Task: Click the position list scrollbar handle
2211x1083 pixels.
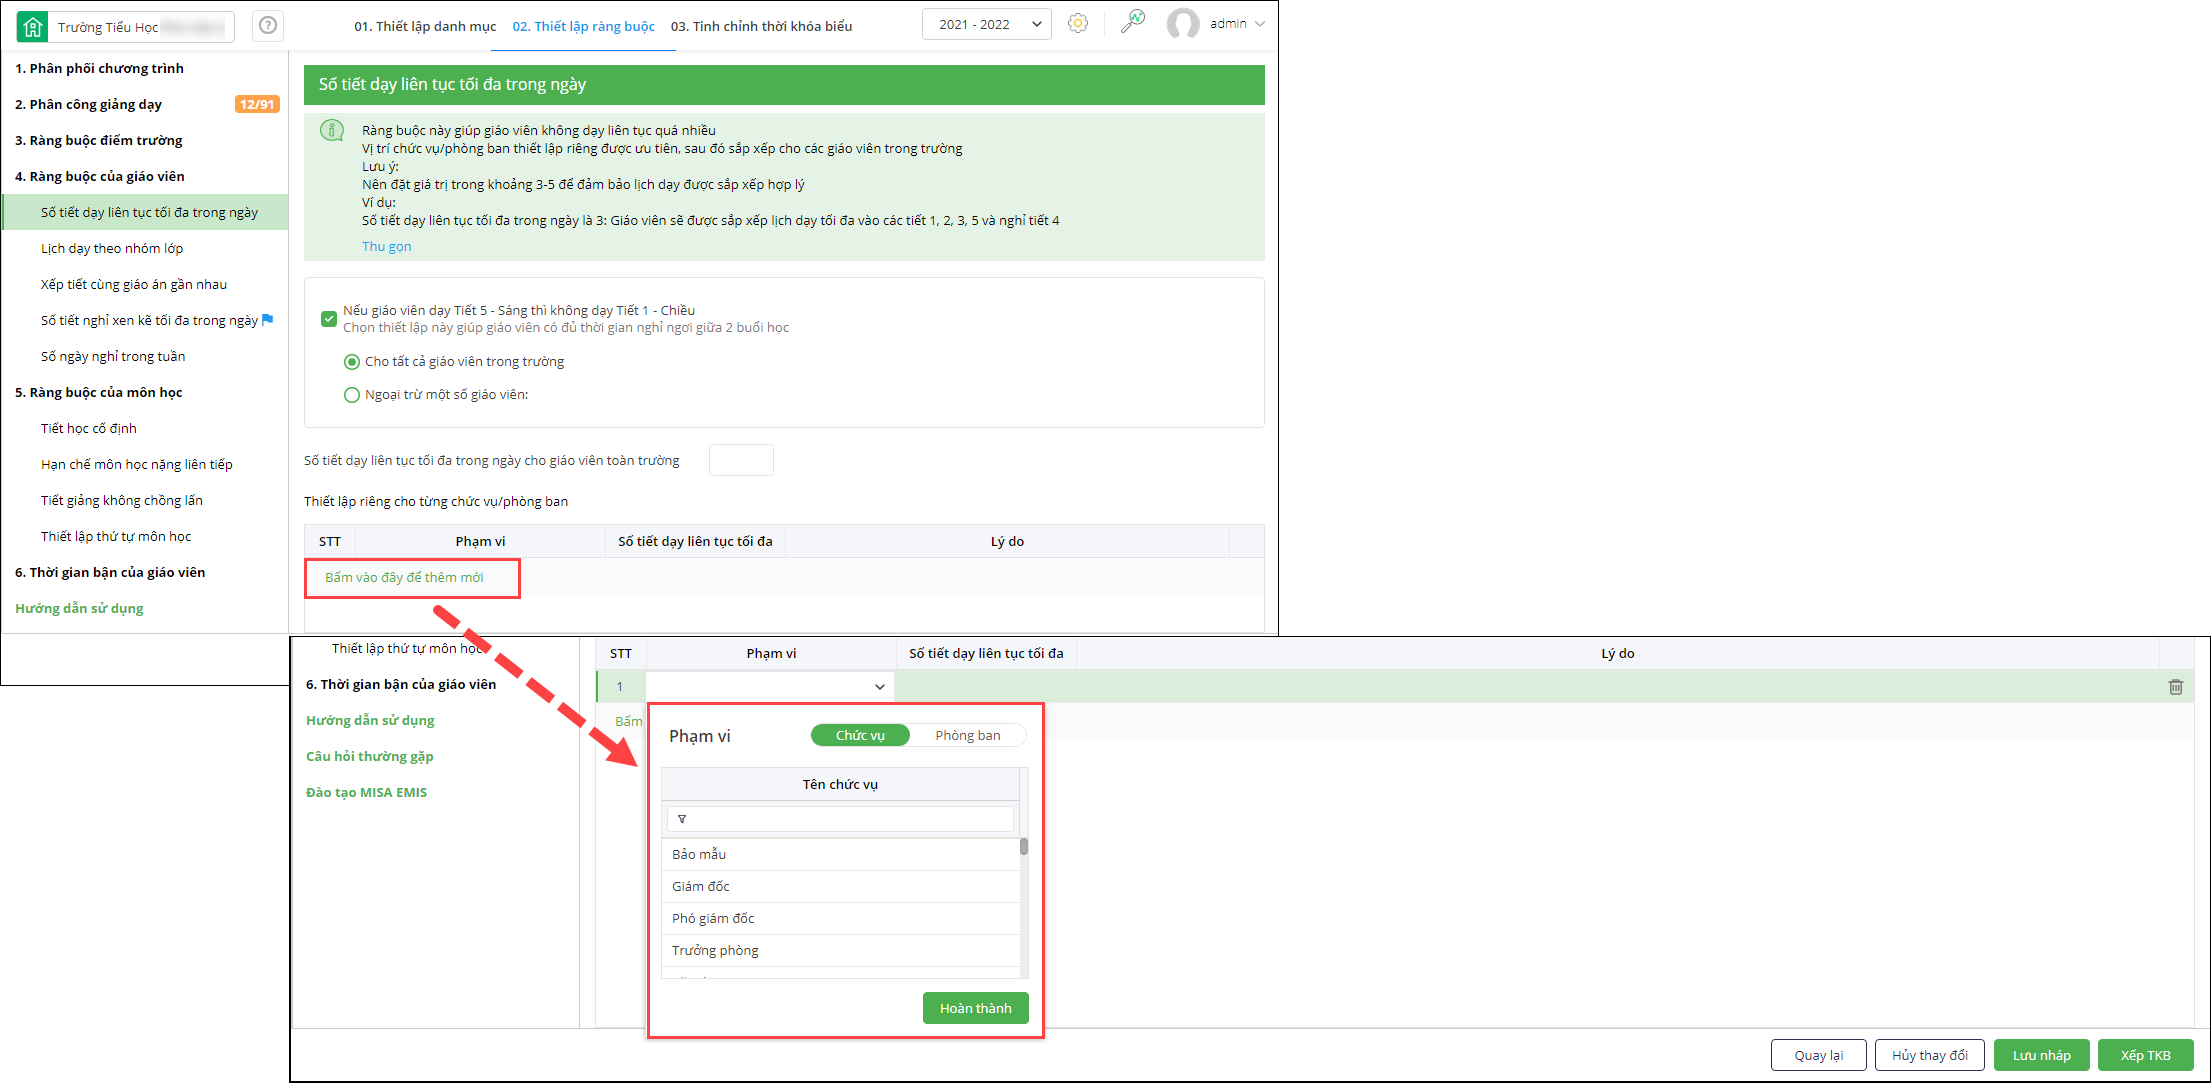Action: [x=1024, y=847]
